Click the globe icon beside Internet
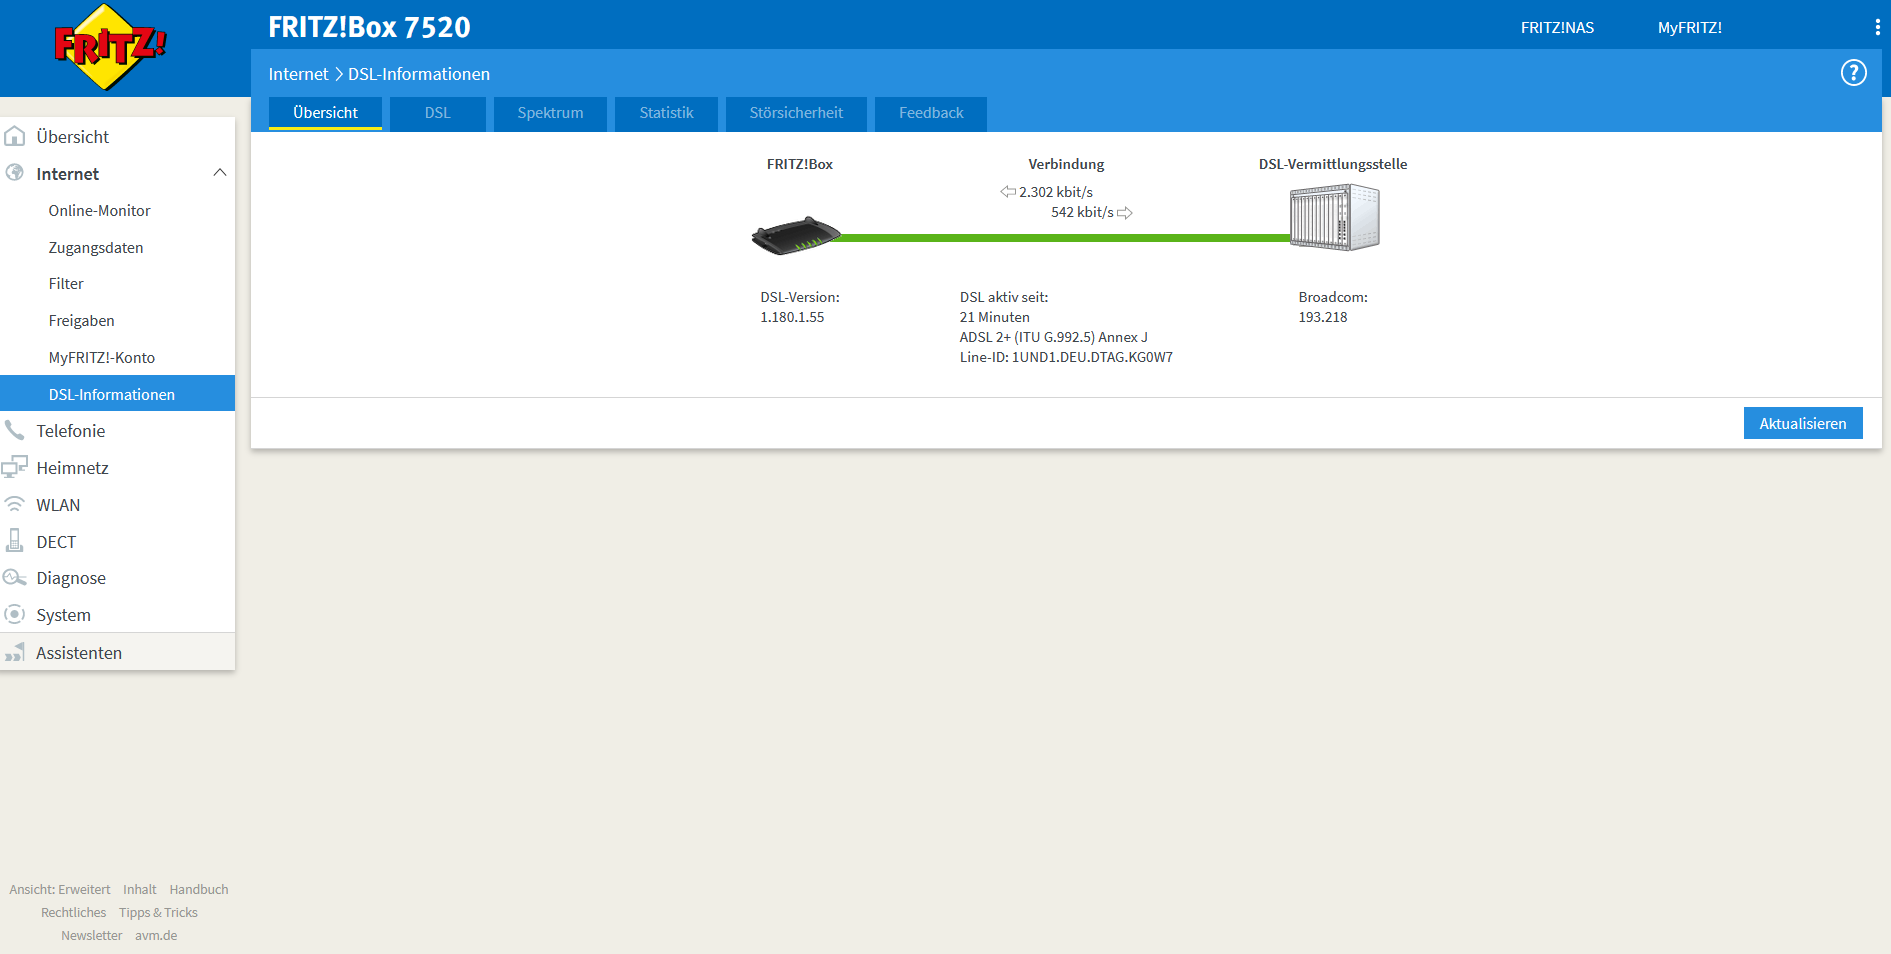 (x=15, y=173)
